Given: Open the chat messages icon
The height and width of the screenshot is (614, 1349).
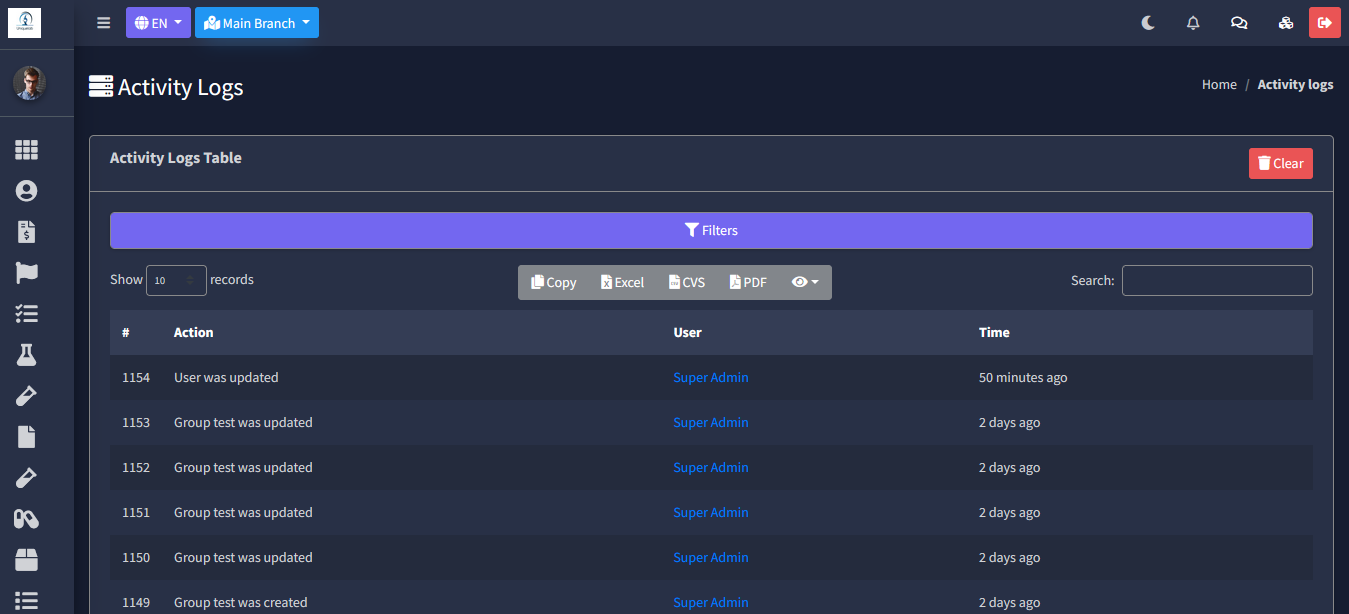Looking at the screenshot, I should pyautogui.click(x=1239, y=23).
